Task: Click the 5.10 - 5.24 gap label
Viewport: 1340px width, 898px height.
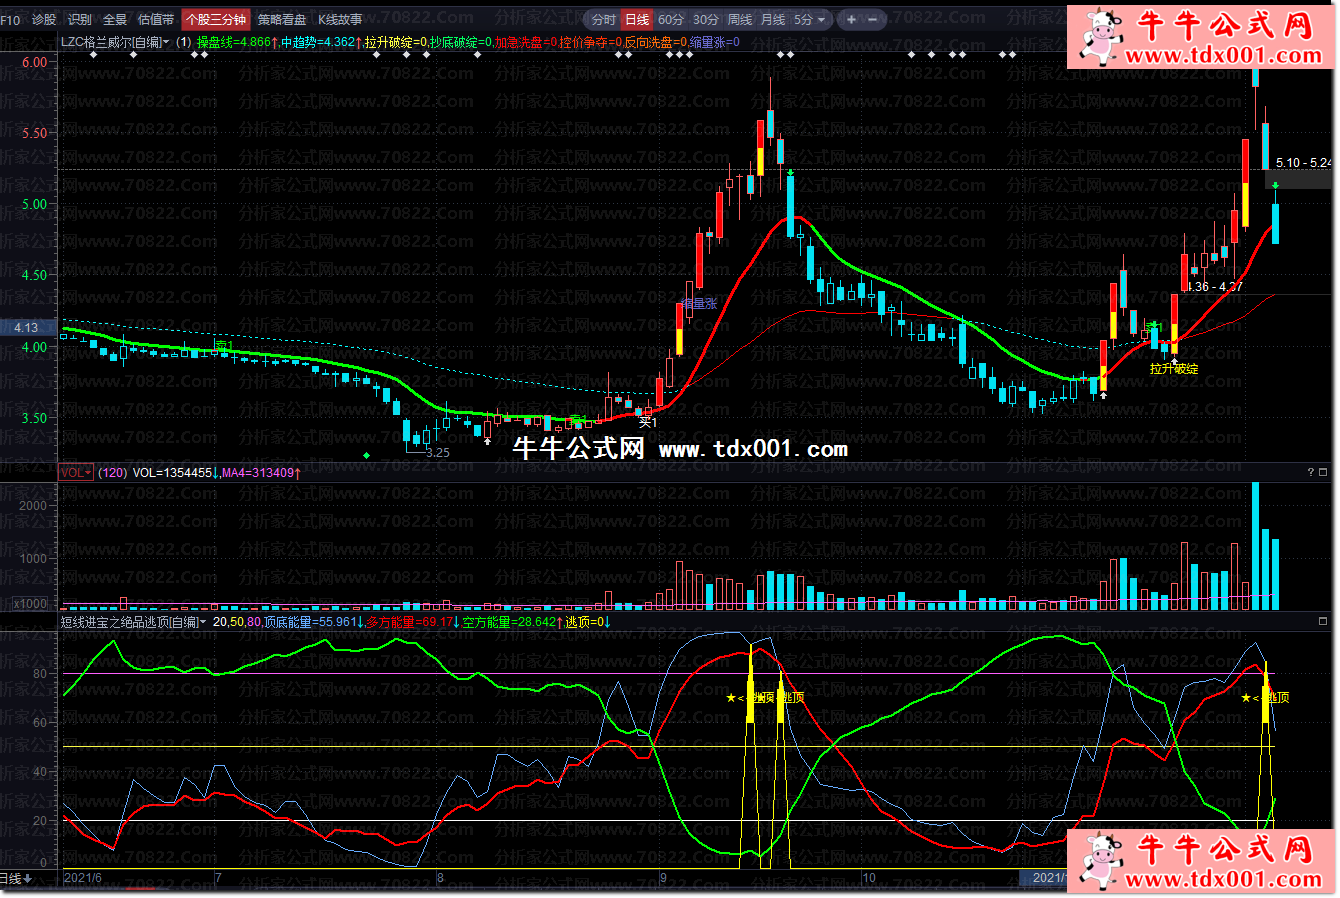Action: [x=1304, y=162]
